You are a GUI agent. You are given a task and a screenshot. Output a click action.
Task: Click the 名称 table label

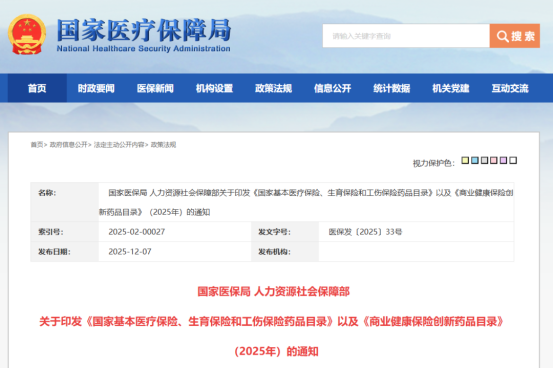coord(47,193)
